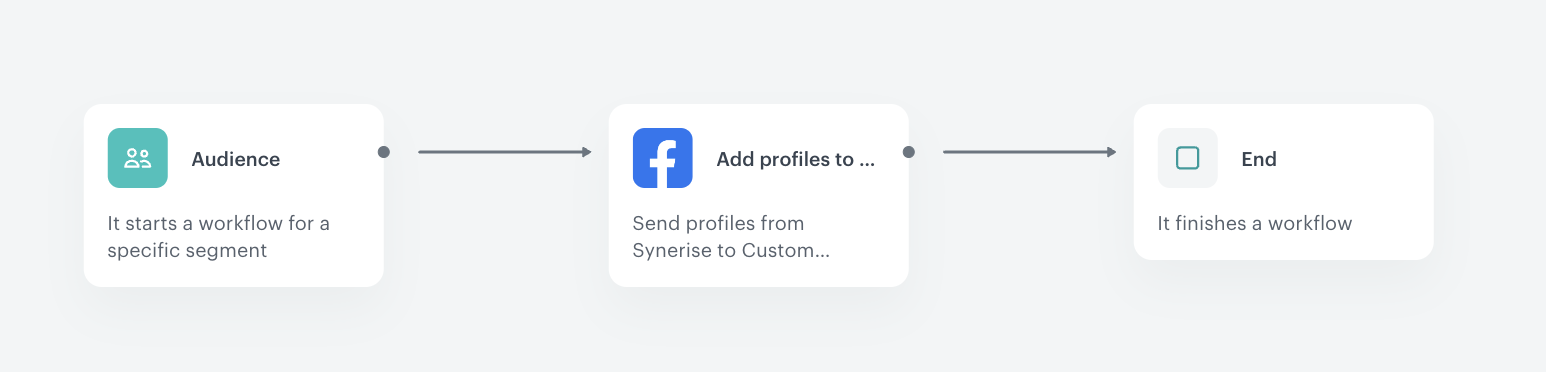
Task: Select the arrow linking Audience to Facebook node
Action: [x=505, y=152]
